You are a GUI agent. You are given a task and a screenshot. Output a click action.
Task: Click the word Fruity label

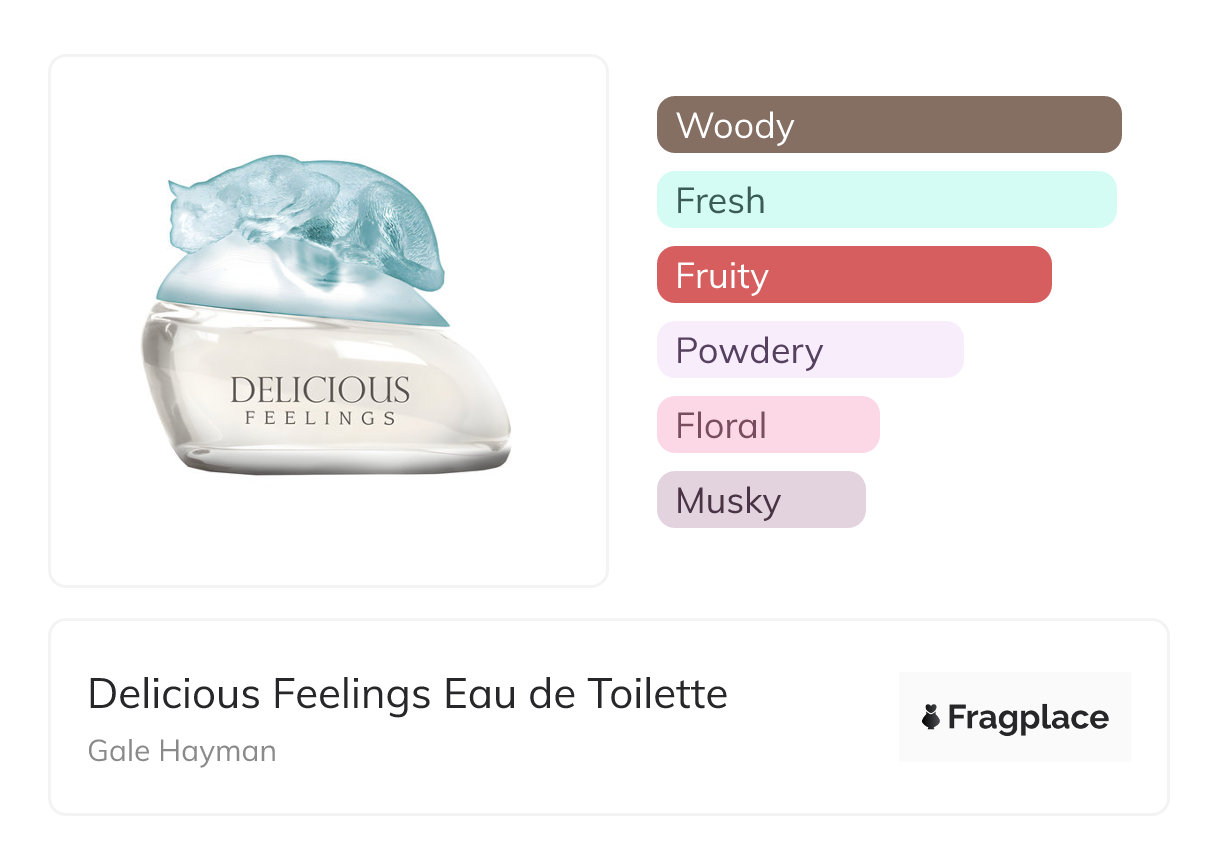click(x=722, y=276)
